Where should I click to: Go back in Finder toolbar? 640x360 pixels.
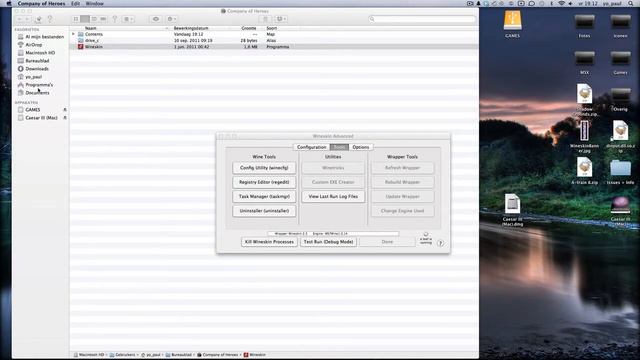click(x=19, y=19)
